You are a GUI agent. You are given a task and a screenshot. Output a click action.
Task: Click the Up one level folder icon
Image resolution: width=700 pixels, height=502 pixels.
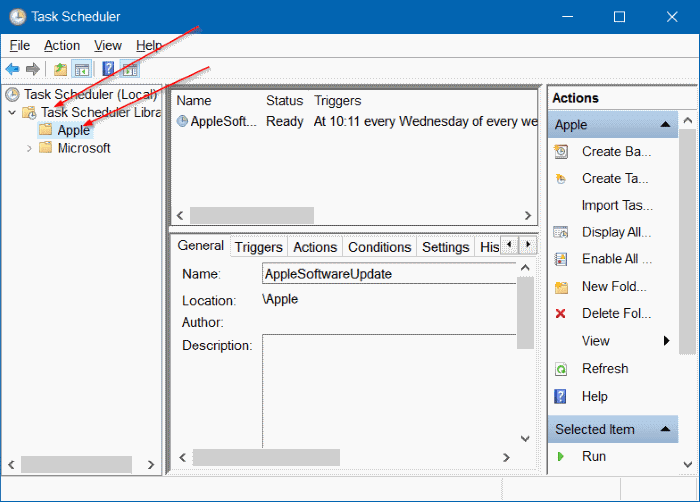coord(60,69)
